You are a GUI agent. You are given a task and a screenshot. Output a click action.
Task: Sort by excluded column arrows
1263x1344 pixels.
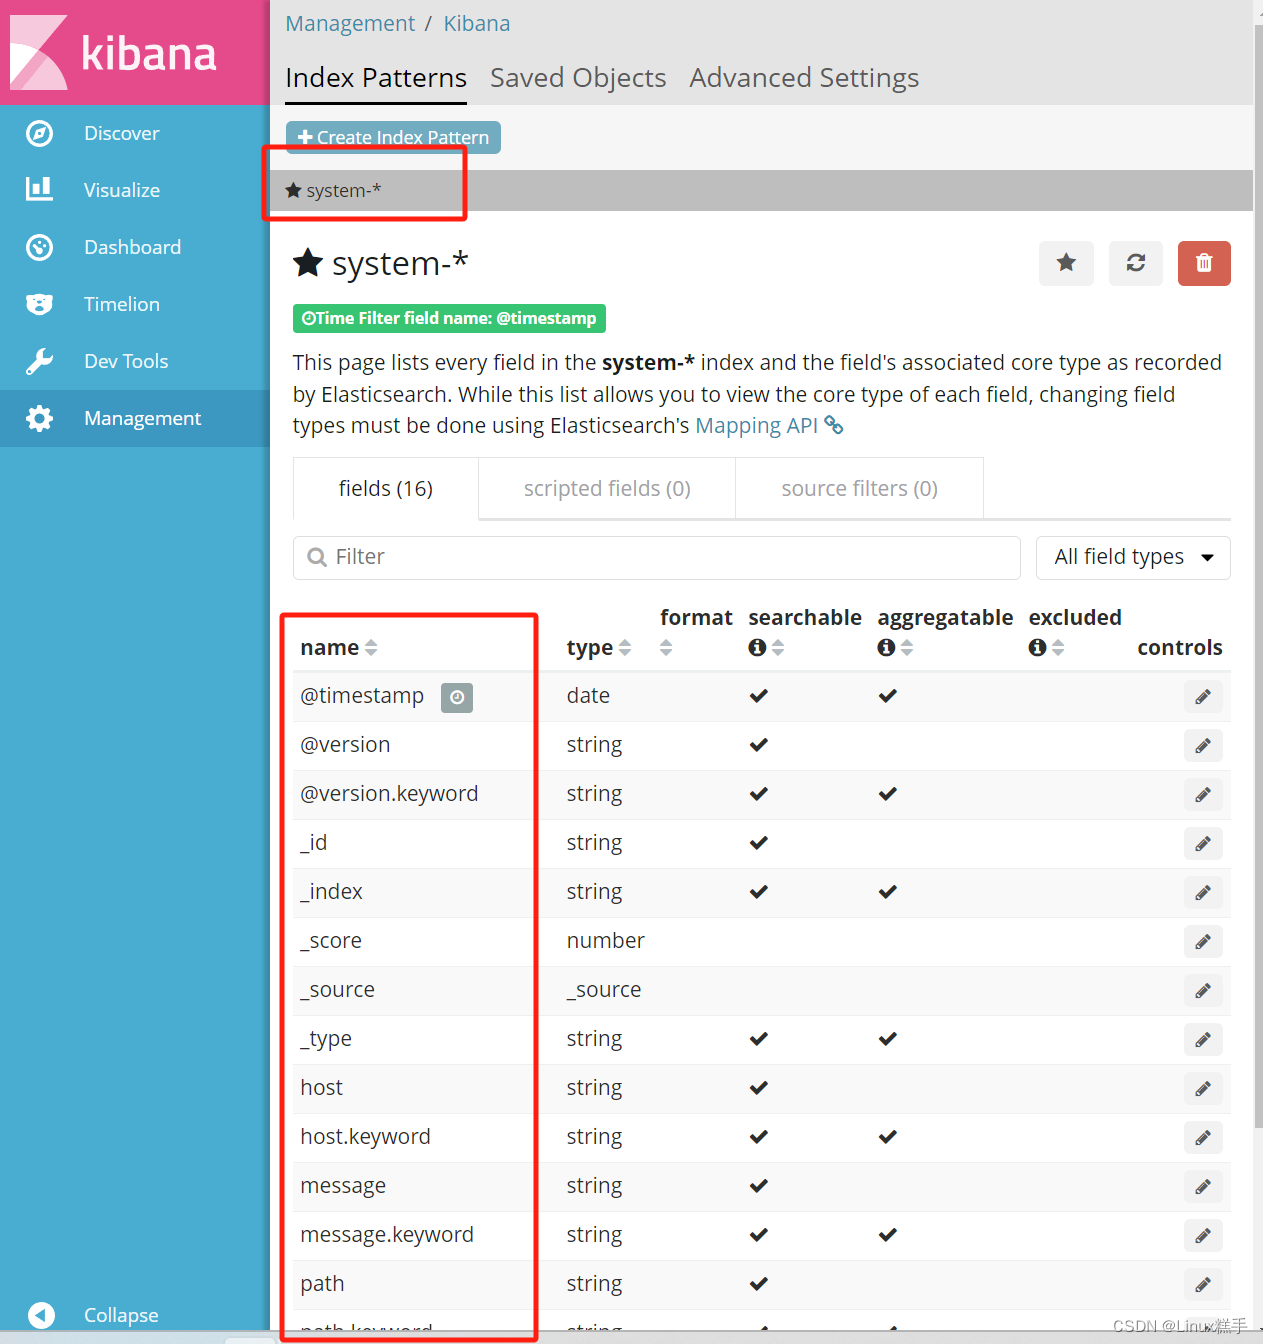[x=1058, y=648]
